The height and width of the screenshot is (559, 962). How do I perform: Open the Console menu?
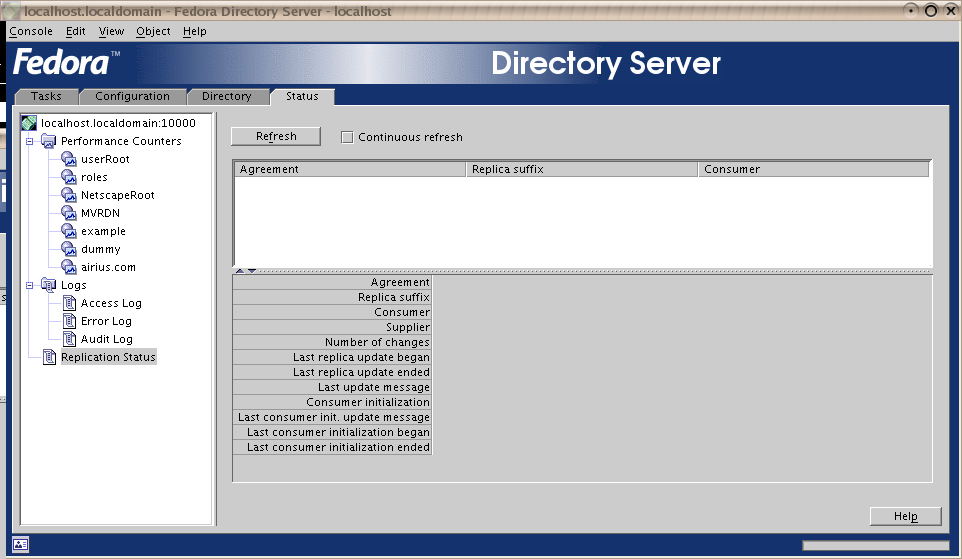(x=31, y=31)
